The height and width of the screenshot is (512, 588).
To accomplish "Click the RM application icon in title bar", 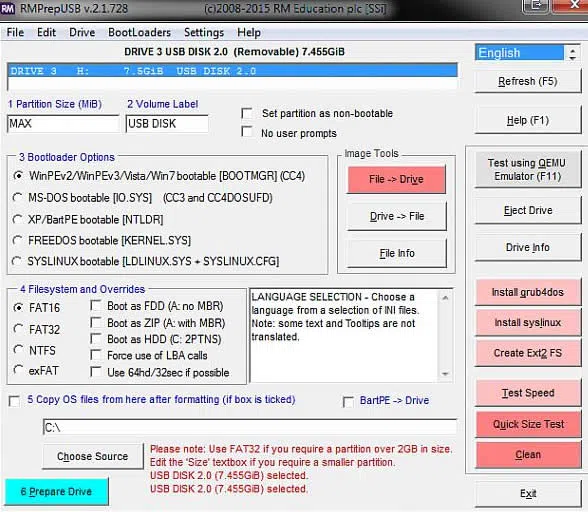I will pos(8,8).
